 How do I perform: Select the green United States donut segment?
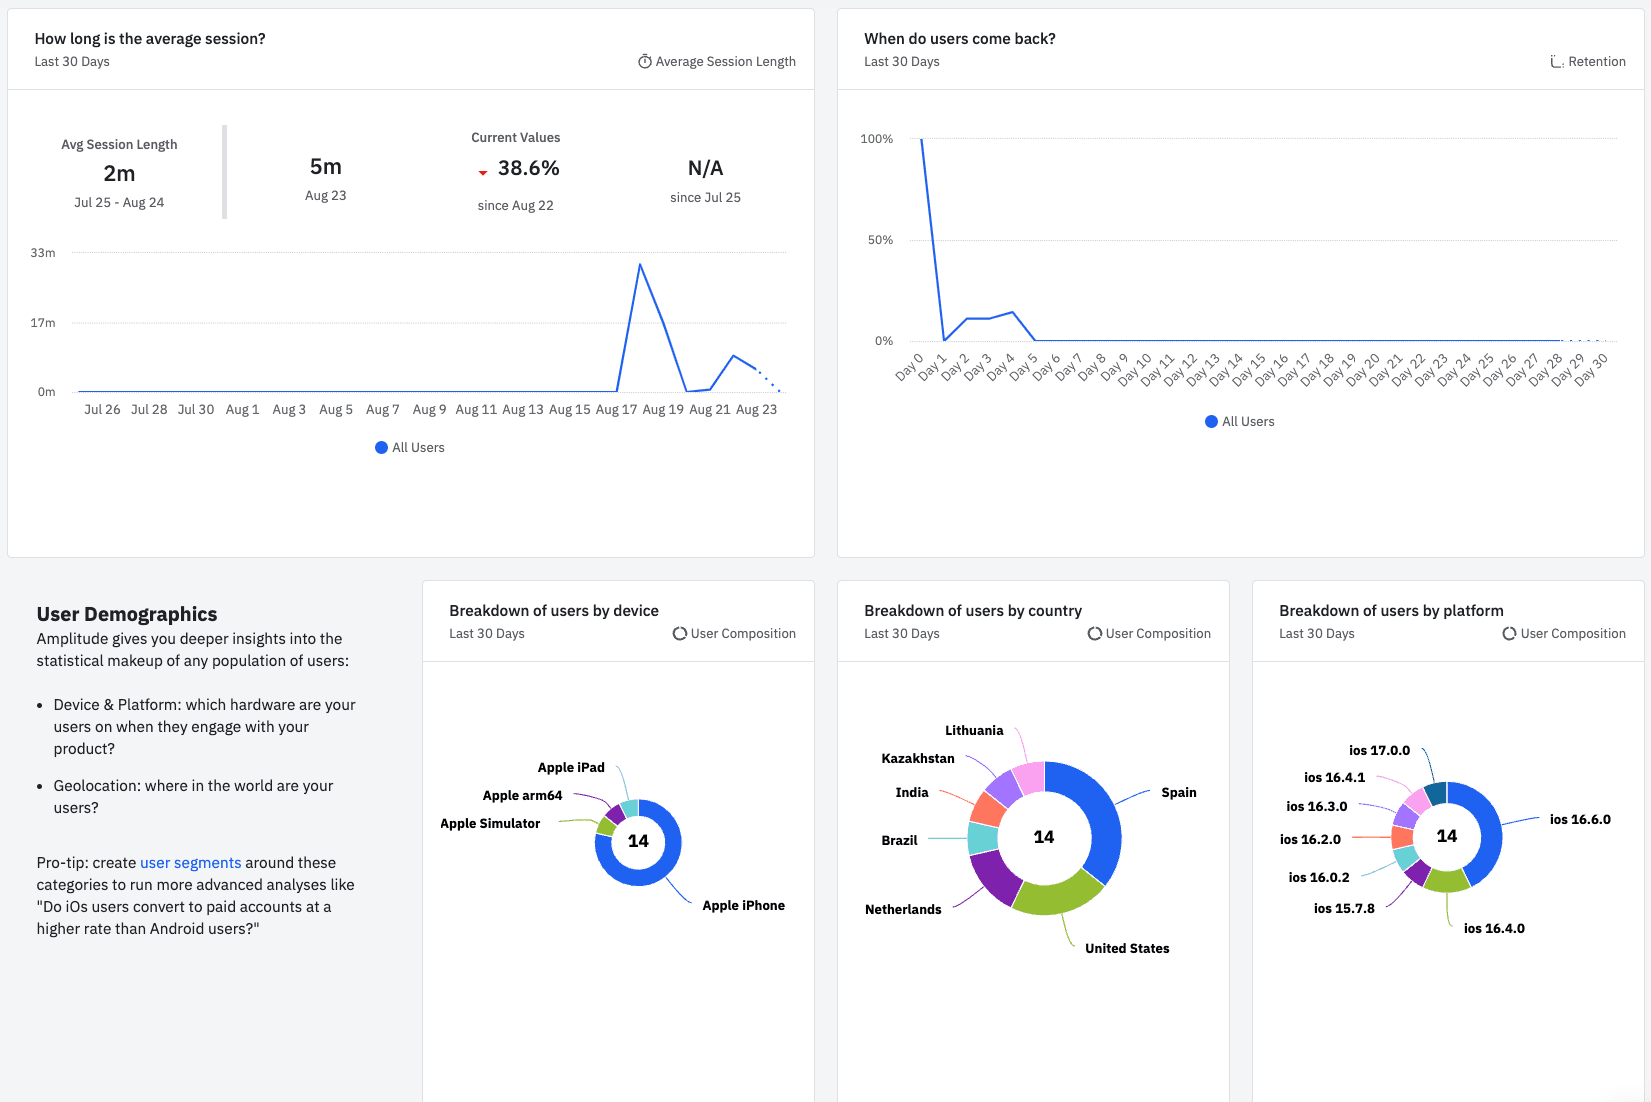(x=1056, y=894)
